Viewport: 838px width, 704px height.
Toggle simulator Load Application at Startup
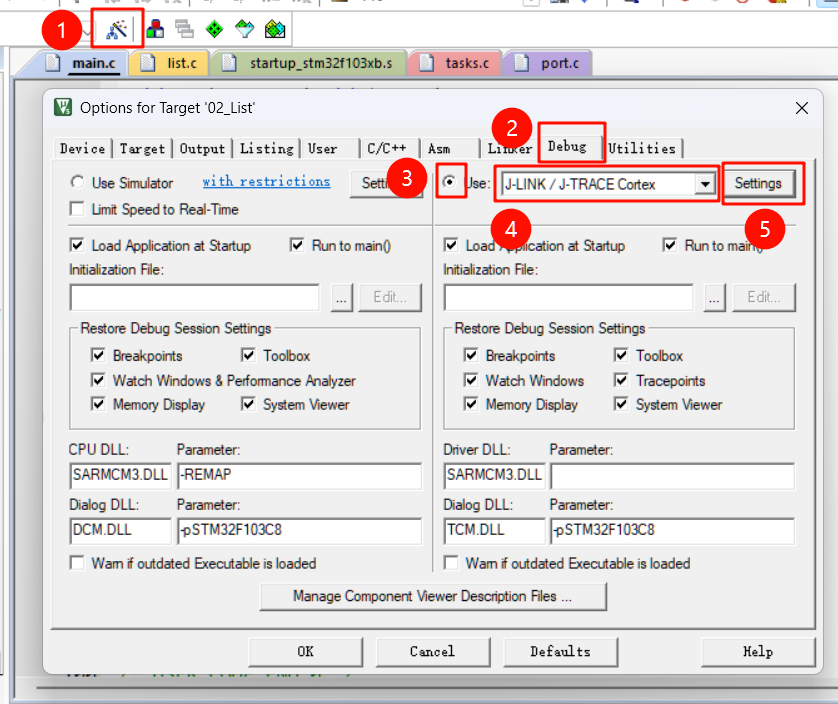[77, 245]
